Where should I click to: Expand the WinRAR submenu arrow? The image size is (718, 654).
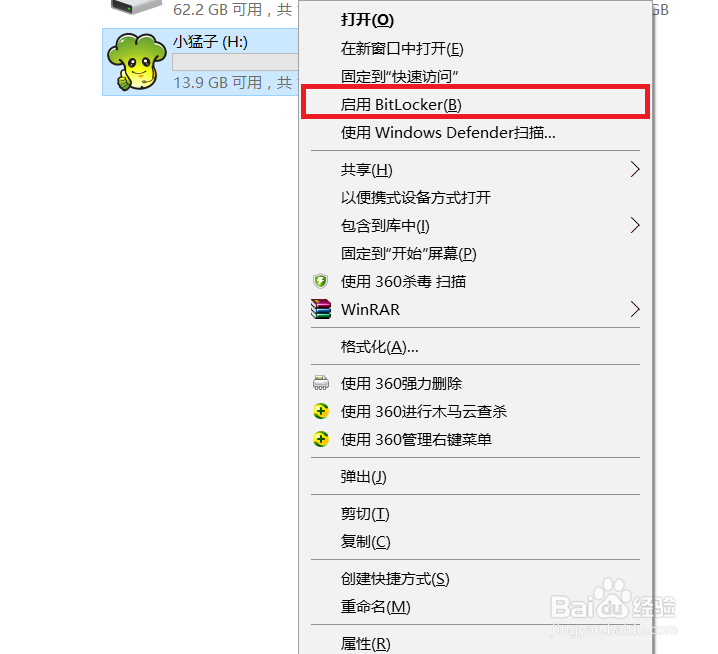[x=635, y=309]
